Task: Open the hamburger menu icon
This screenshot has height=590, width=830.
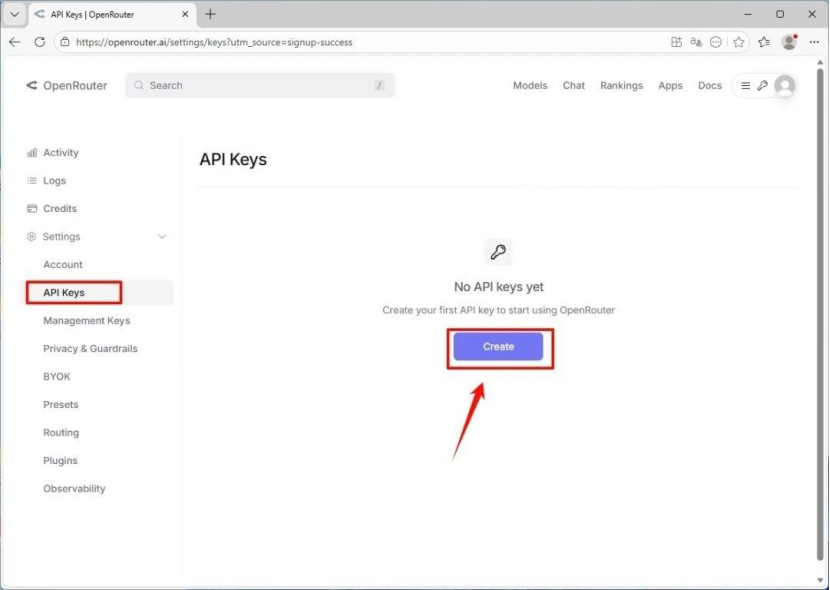Action: pos(745,85)
